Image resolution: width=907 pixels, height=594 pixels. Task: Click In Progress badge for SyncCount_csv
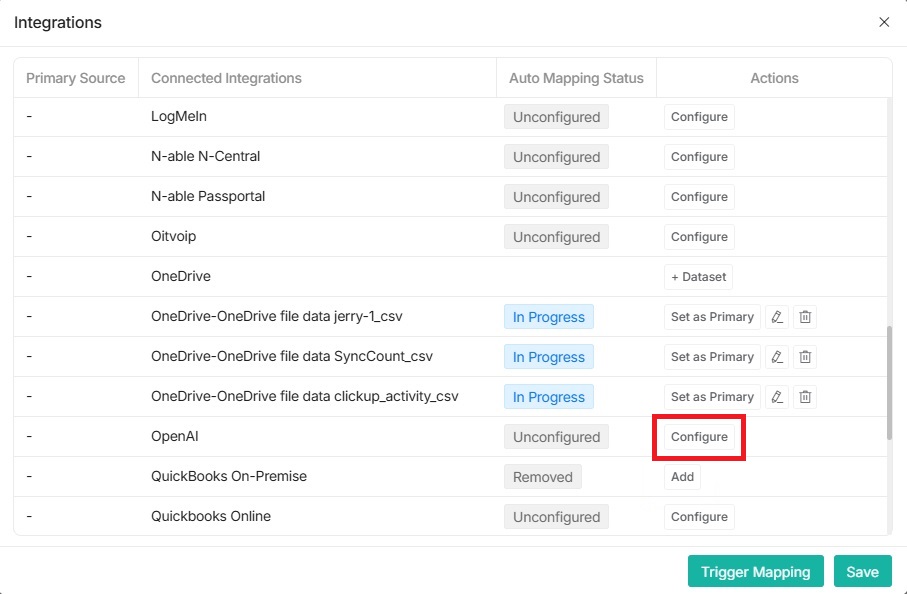tap(549, 357)
